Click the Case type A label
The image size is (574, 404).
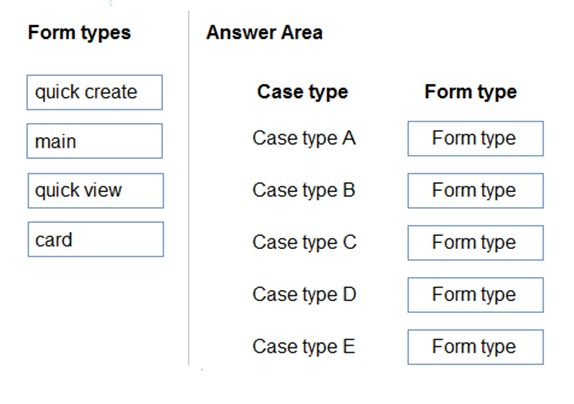pos(304,139)
